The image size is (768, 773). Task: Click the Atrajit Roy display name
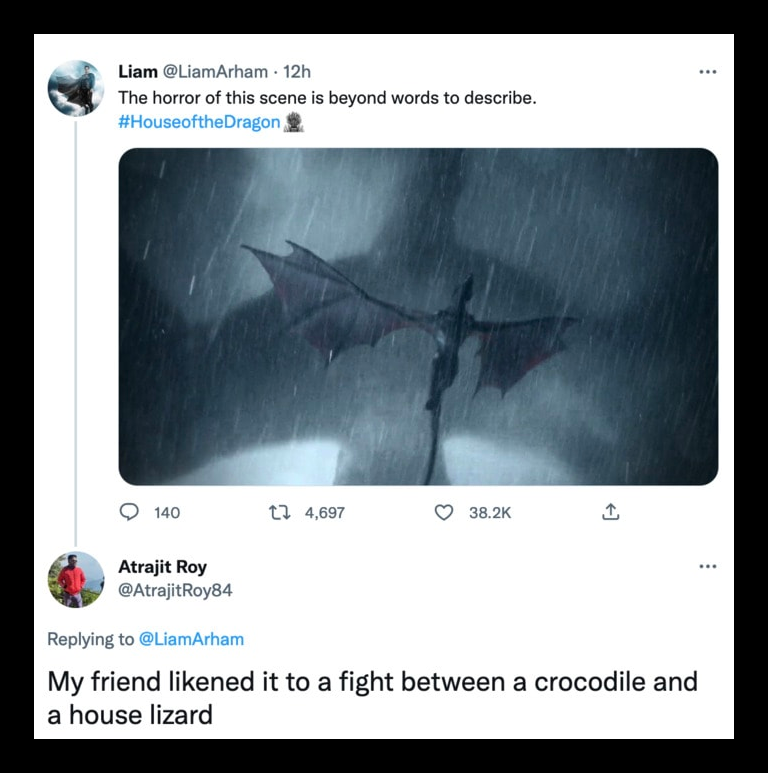[x=163, y=567]
